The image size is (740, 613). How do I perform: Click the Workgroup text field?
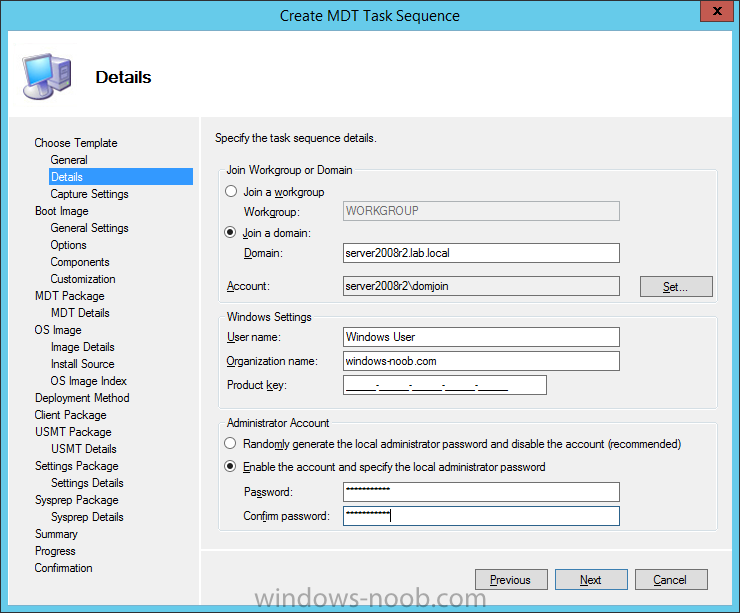point(481,211)
